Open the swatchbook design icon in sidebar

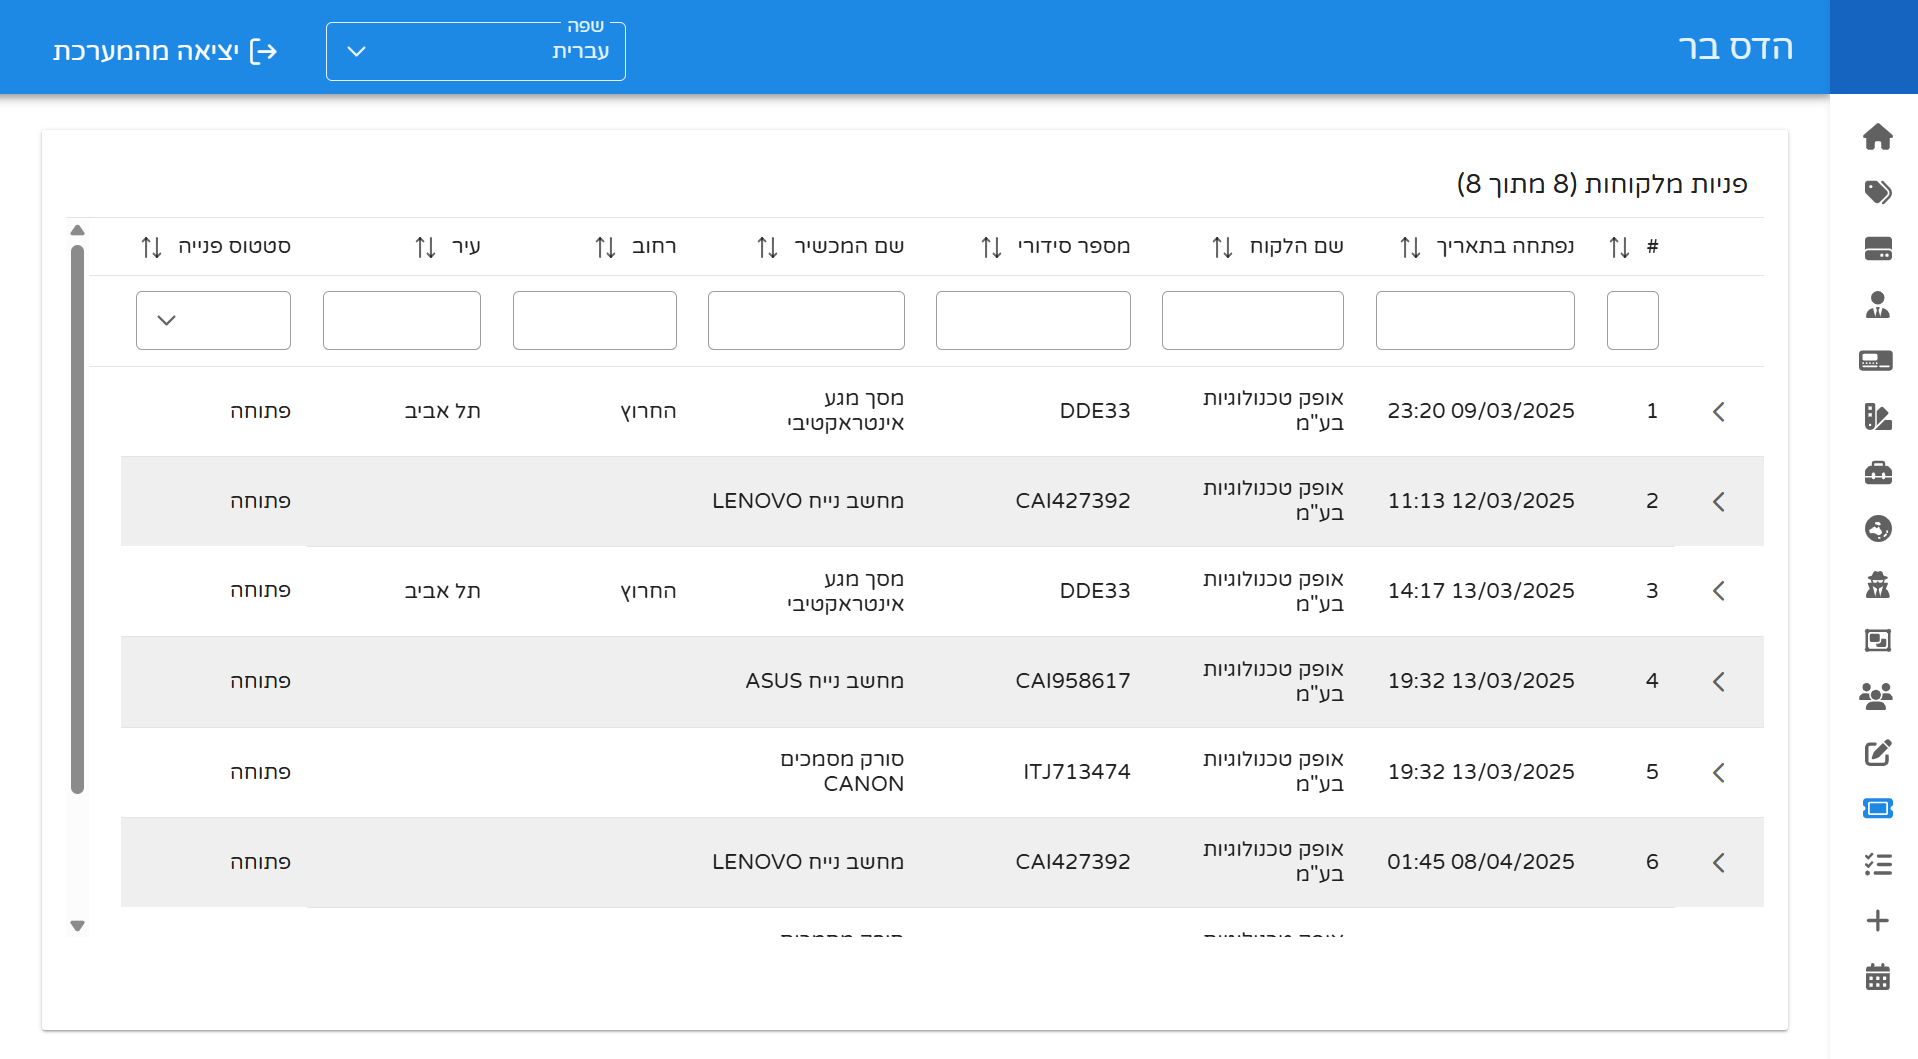[1877, 416]
